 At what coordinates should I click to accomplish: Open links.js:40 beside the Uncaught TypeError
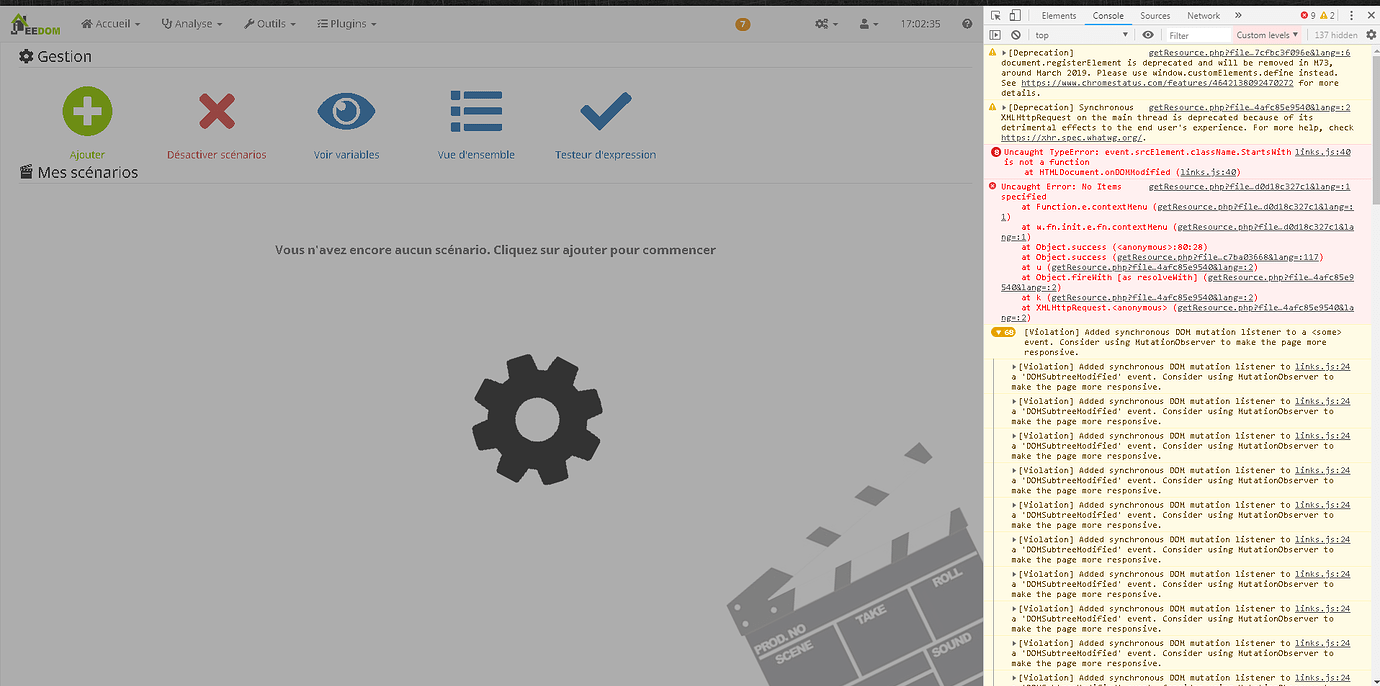tap(1322, 152)
